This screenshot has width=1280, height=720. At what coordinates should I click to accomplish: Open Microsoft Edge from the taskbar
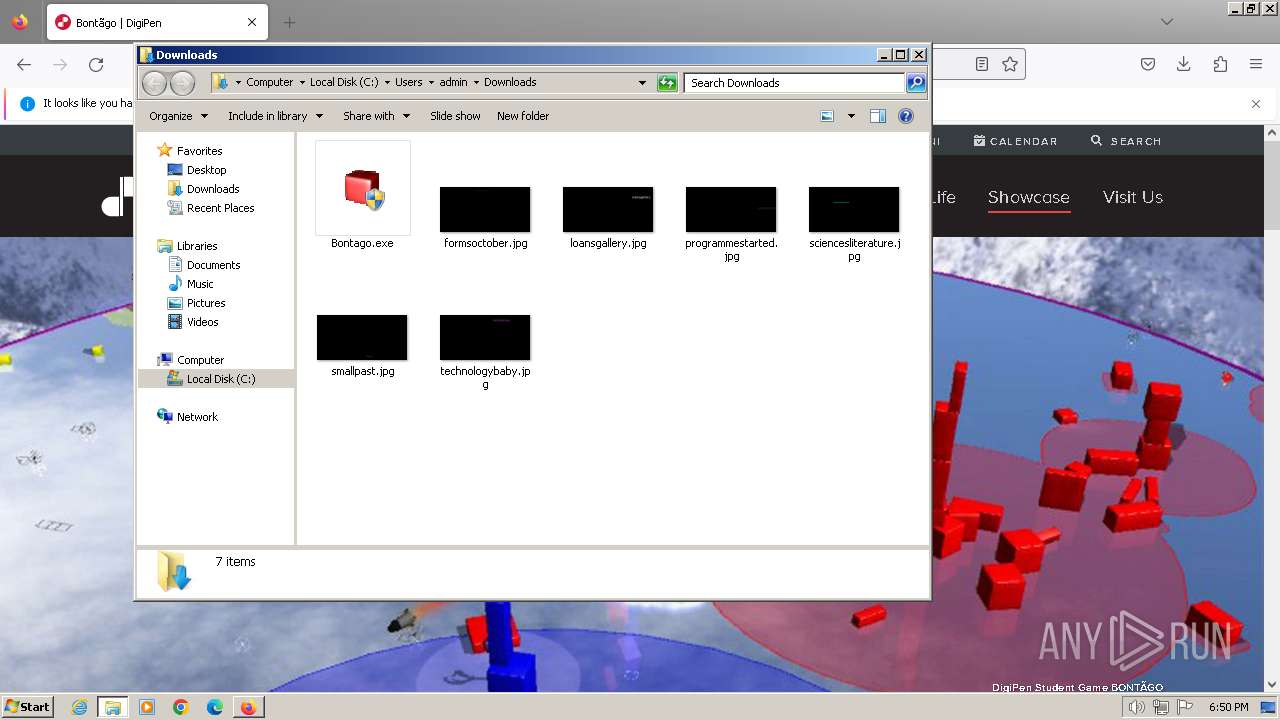click(214, 707)
